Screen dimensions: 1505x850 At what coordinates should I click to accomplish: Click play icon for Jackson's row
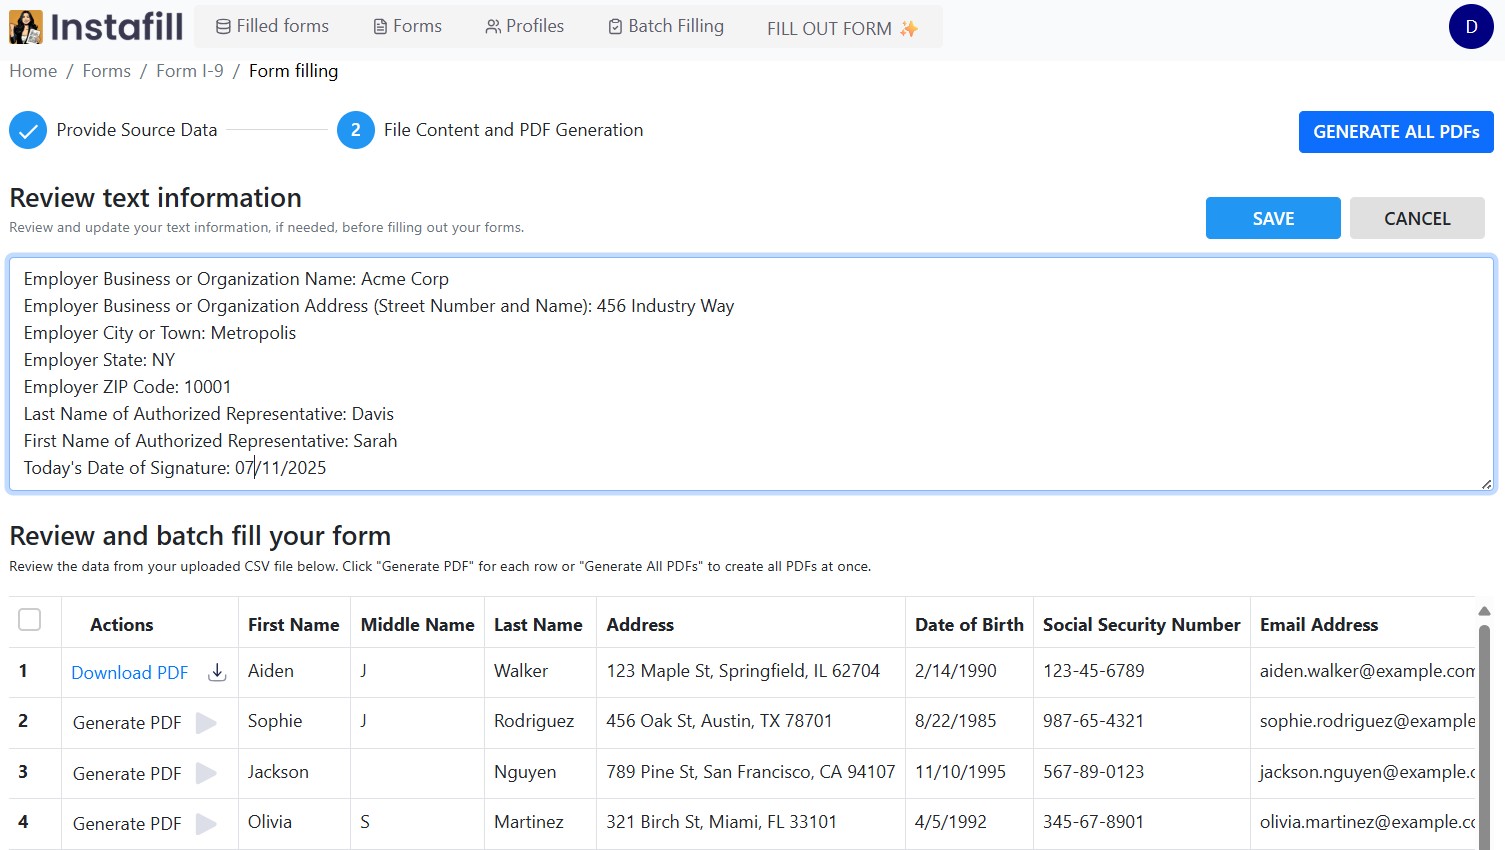tap(206, 773)
